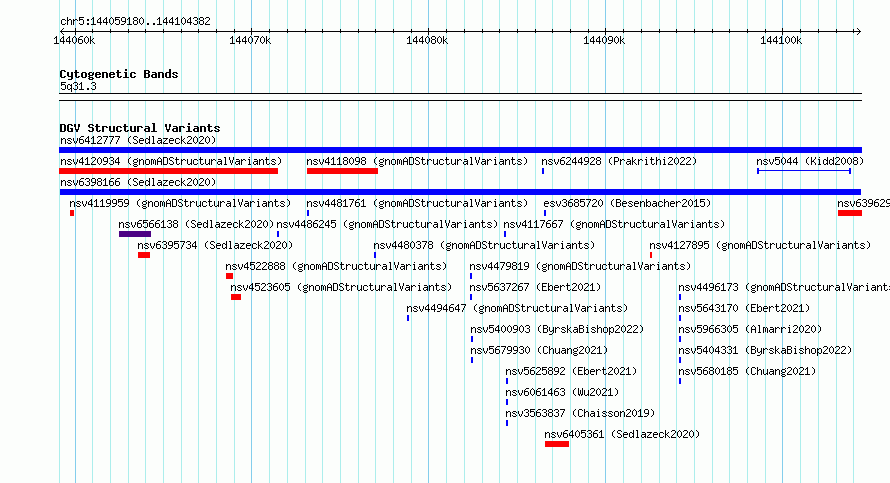Click the DGV Structural Variants track title

point(140,128)
